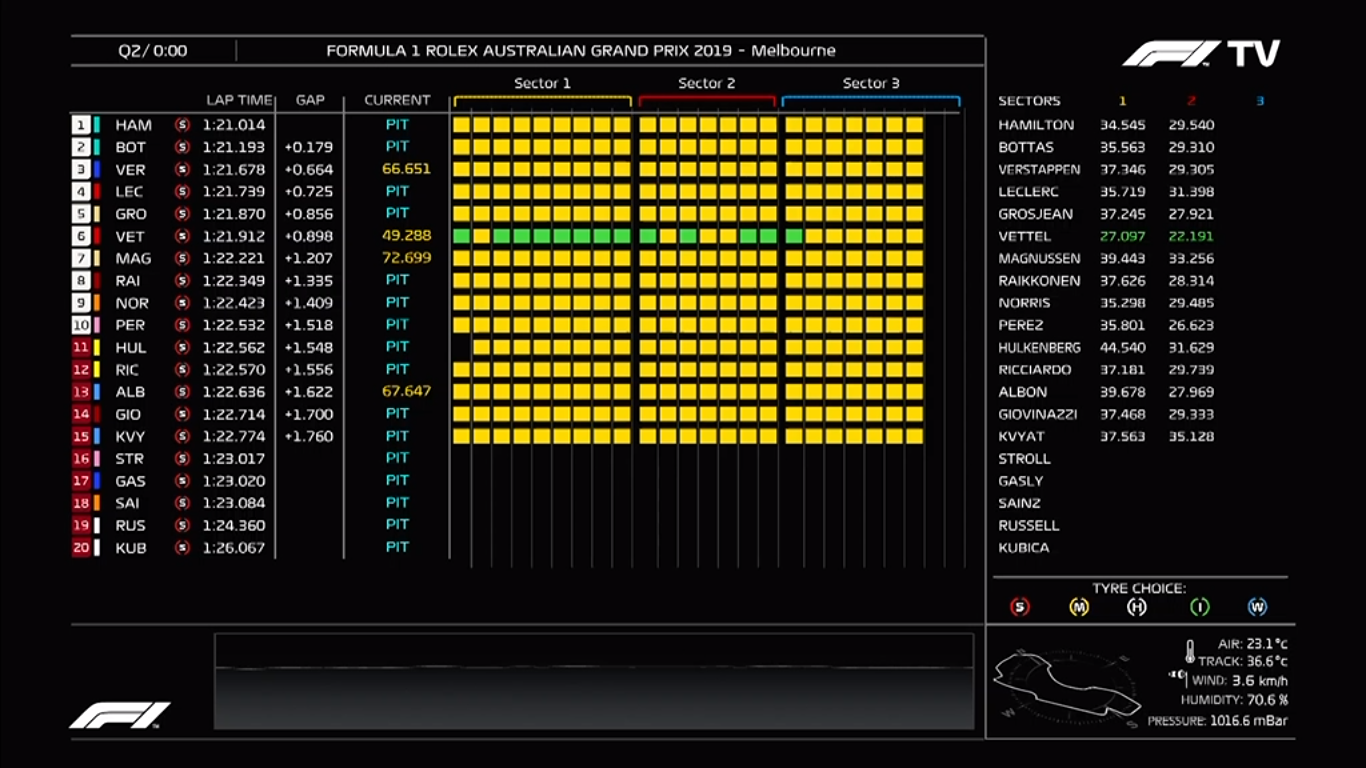Click first yellow mini-sector block in HAM row
This screenshot has width=1366, height=768.
(x=461, y=125)
